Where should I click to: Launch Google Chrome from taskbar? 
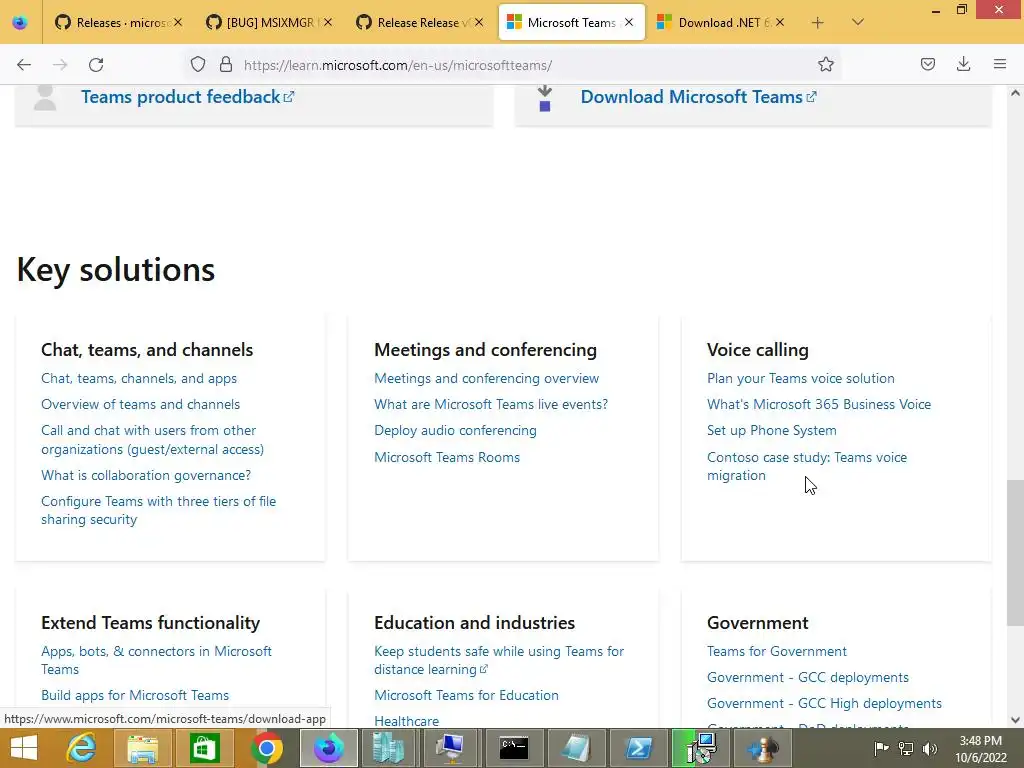[x=266, y=748]
